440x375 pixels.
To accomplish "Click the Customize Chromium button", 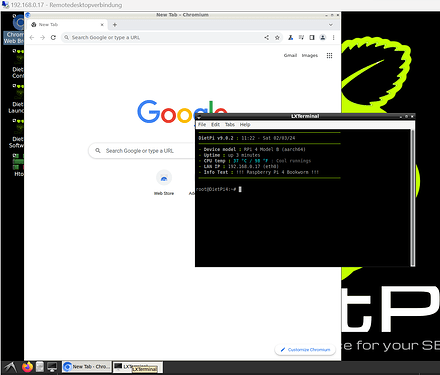I will [x=305, y=350].
